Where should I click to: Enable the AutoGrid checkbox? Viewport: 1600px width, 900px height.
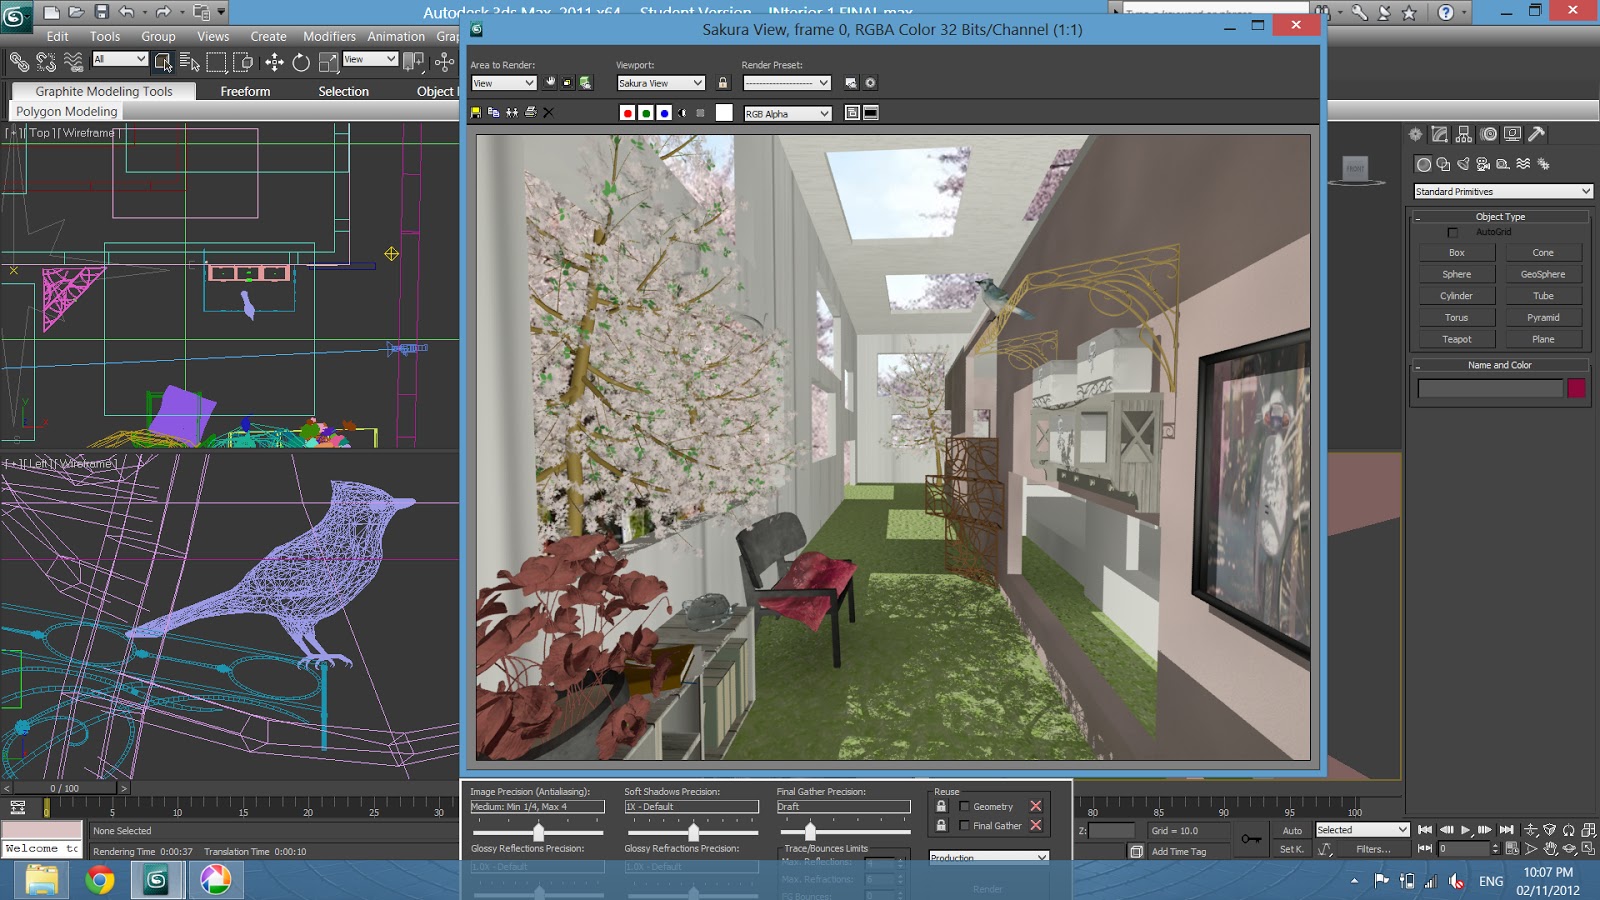(x=1453, y=232)
